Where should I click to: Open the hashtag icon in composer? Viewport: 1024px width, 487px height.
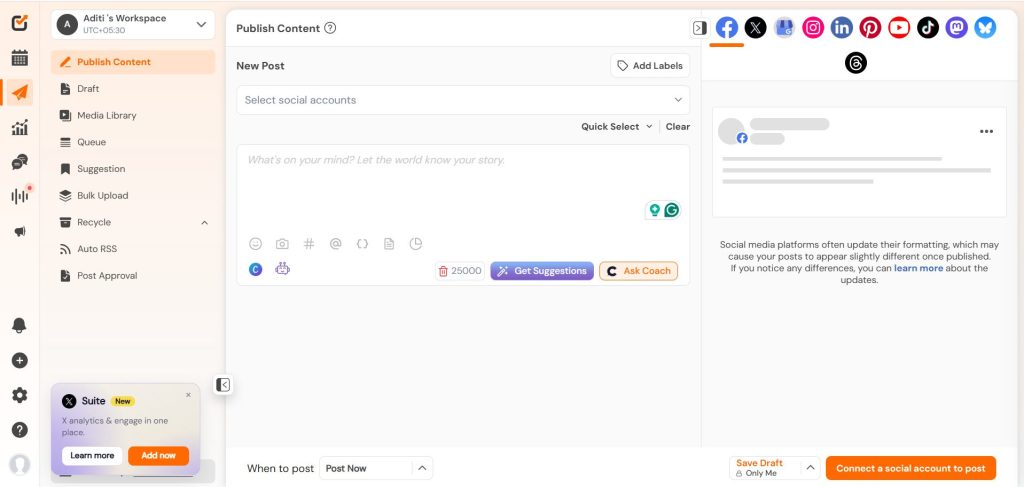(x=309, y=244)
